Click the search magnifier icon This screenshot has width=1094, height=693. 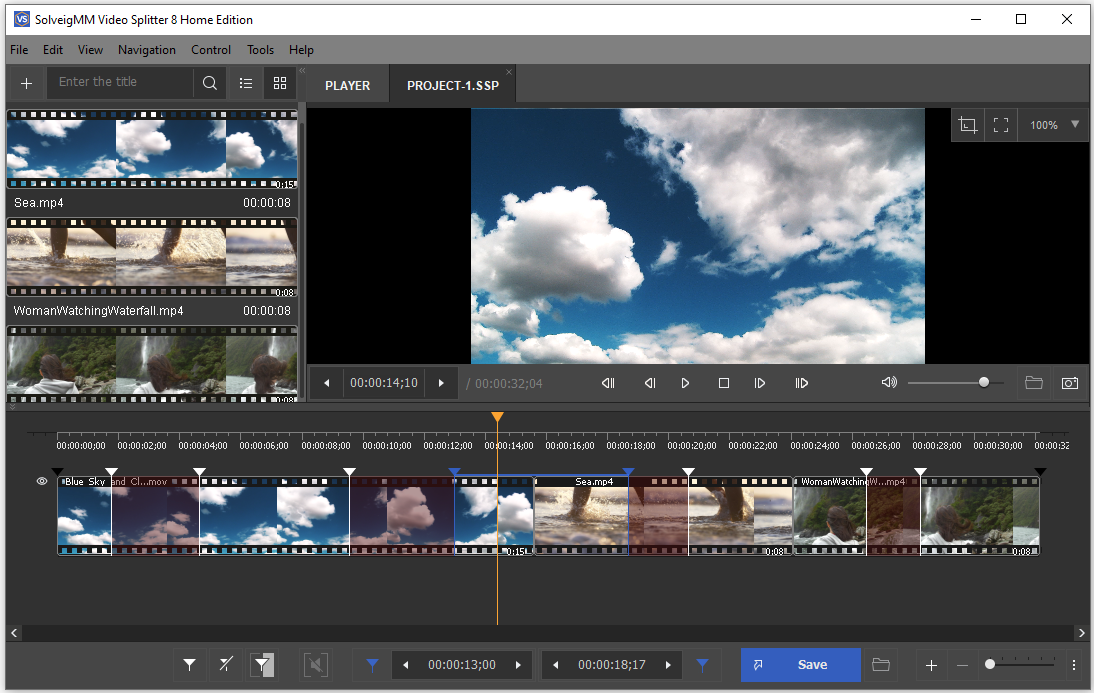tap(210, 83)
